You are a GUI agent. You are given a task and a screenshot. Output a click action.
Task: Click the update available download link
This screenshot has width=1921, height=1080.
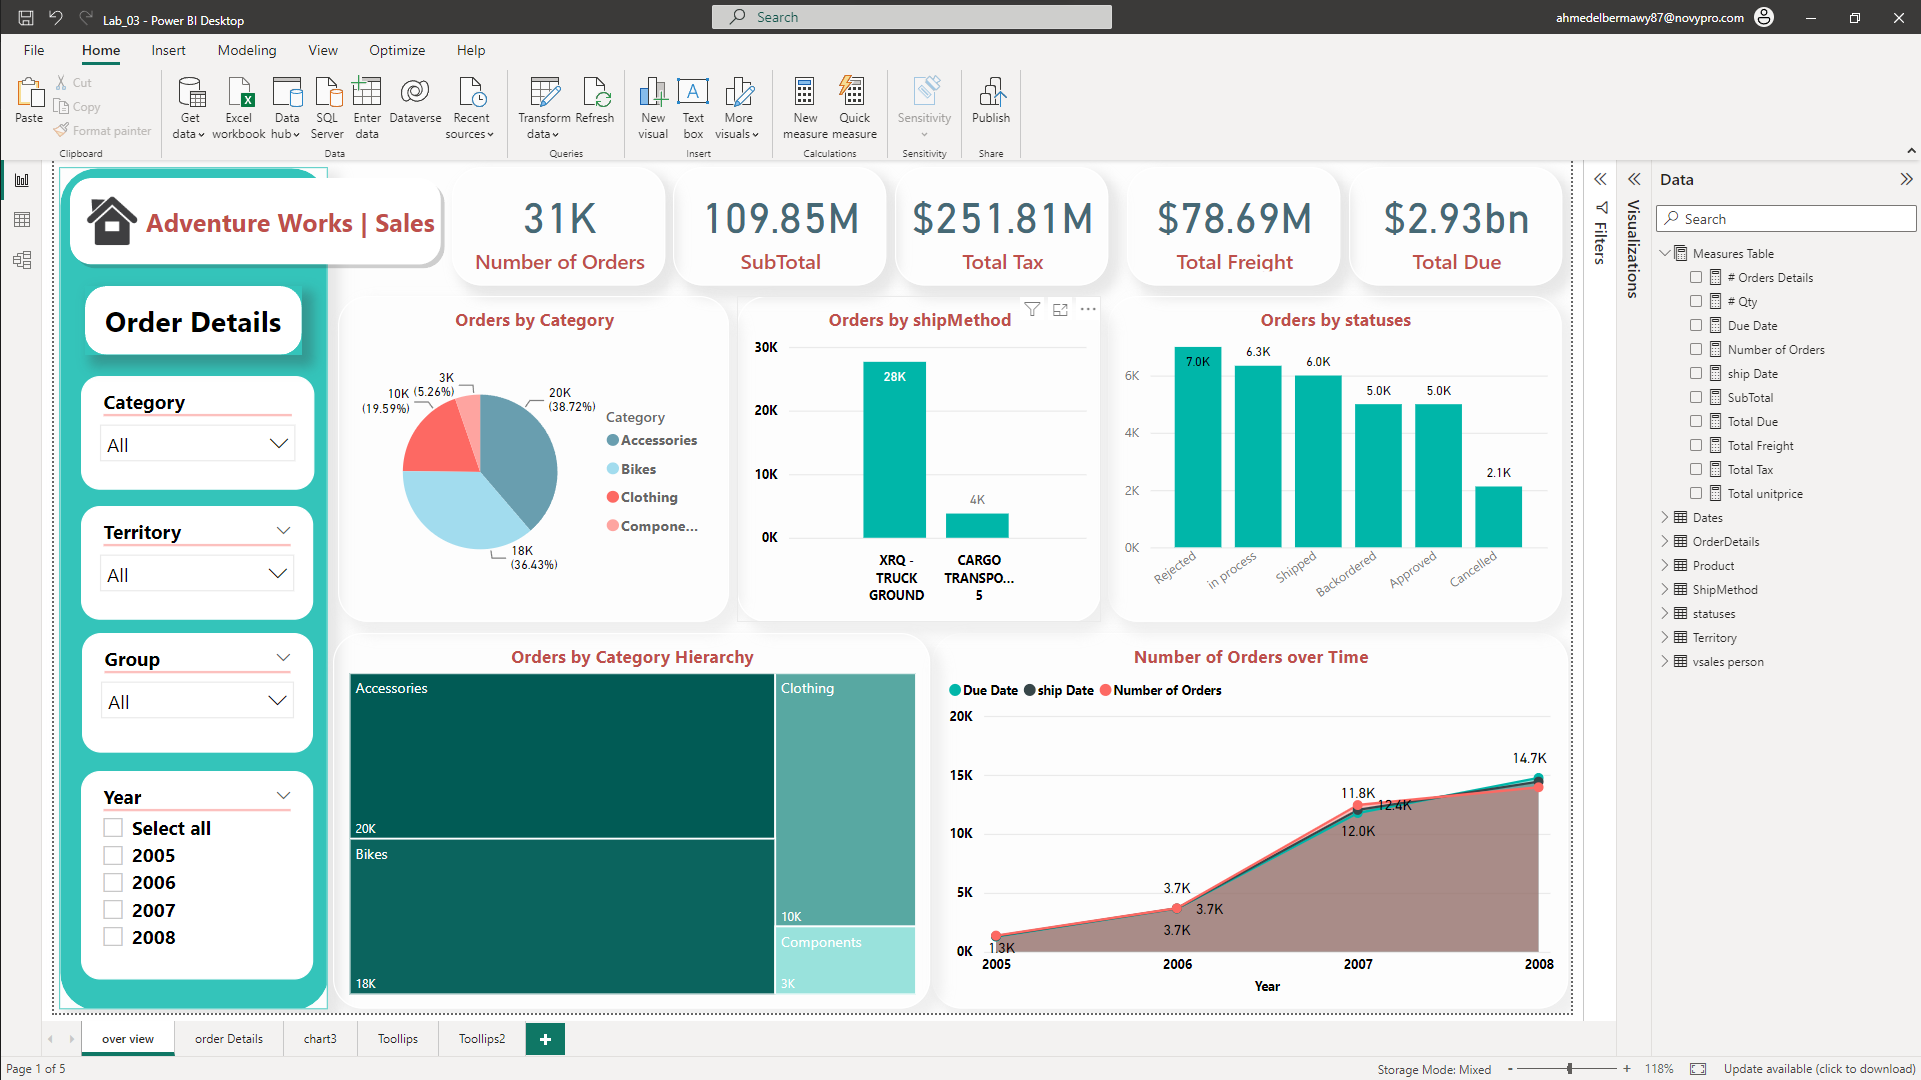(x=1819, y=1069)
